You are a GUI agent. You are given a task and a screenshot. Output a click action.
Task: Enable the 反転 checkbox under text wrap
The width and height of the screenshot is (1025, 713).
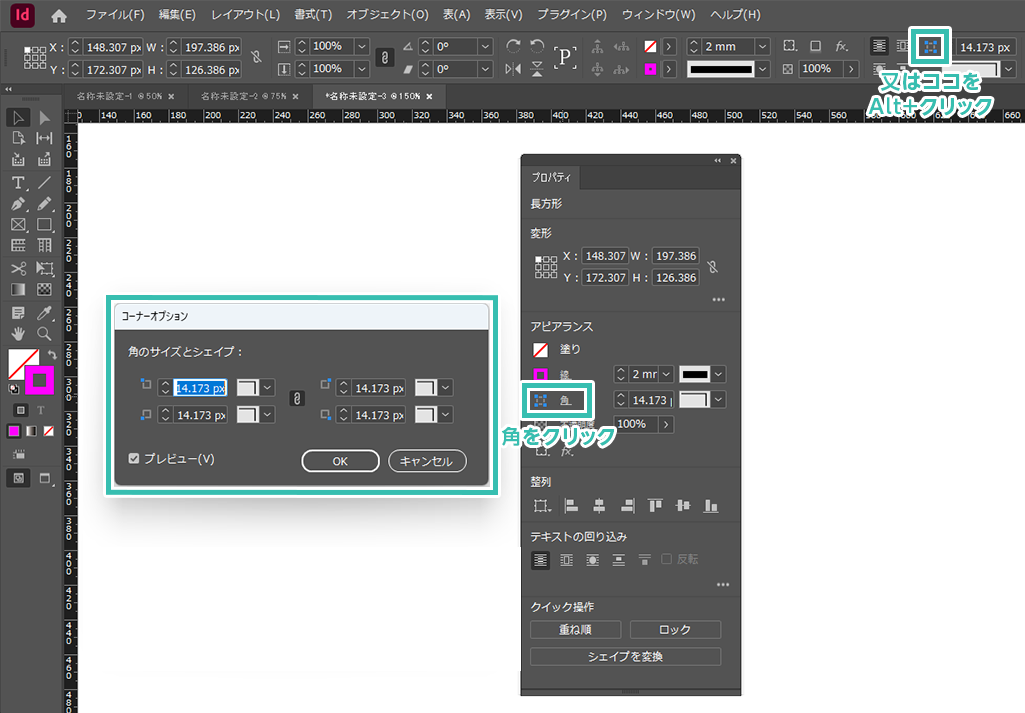pyautogui.click(x=666, y=559)
